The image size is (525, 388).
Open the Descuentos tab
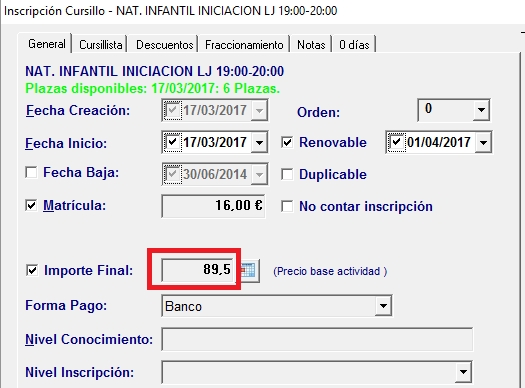[x=164, y=45]
